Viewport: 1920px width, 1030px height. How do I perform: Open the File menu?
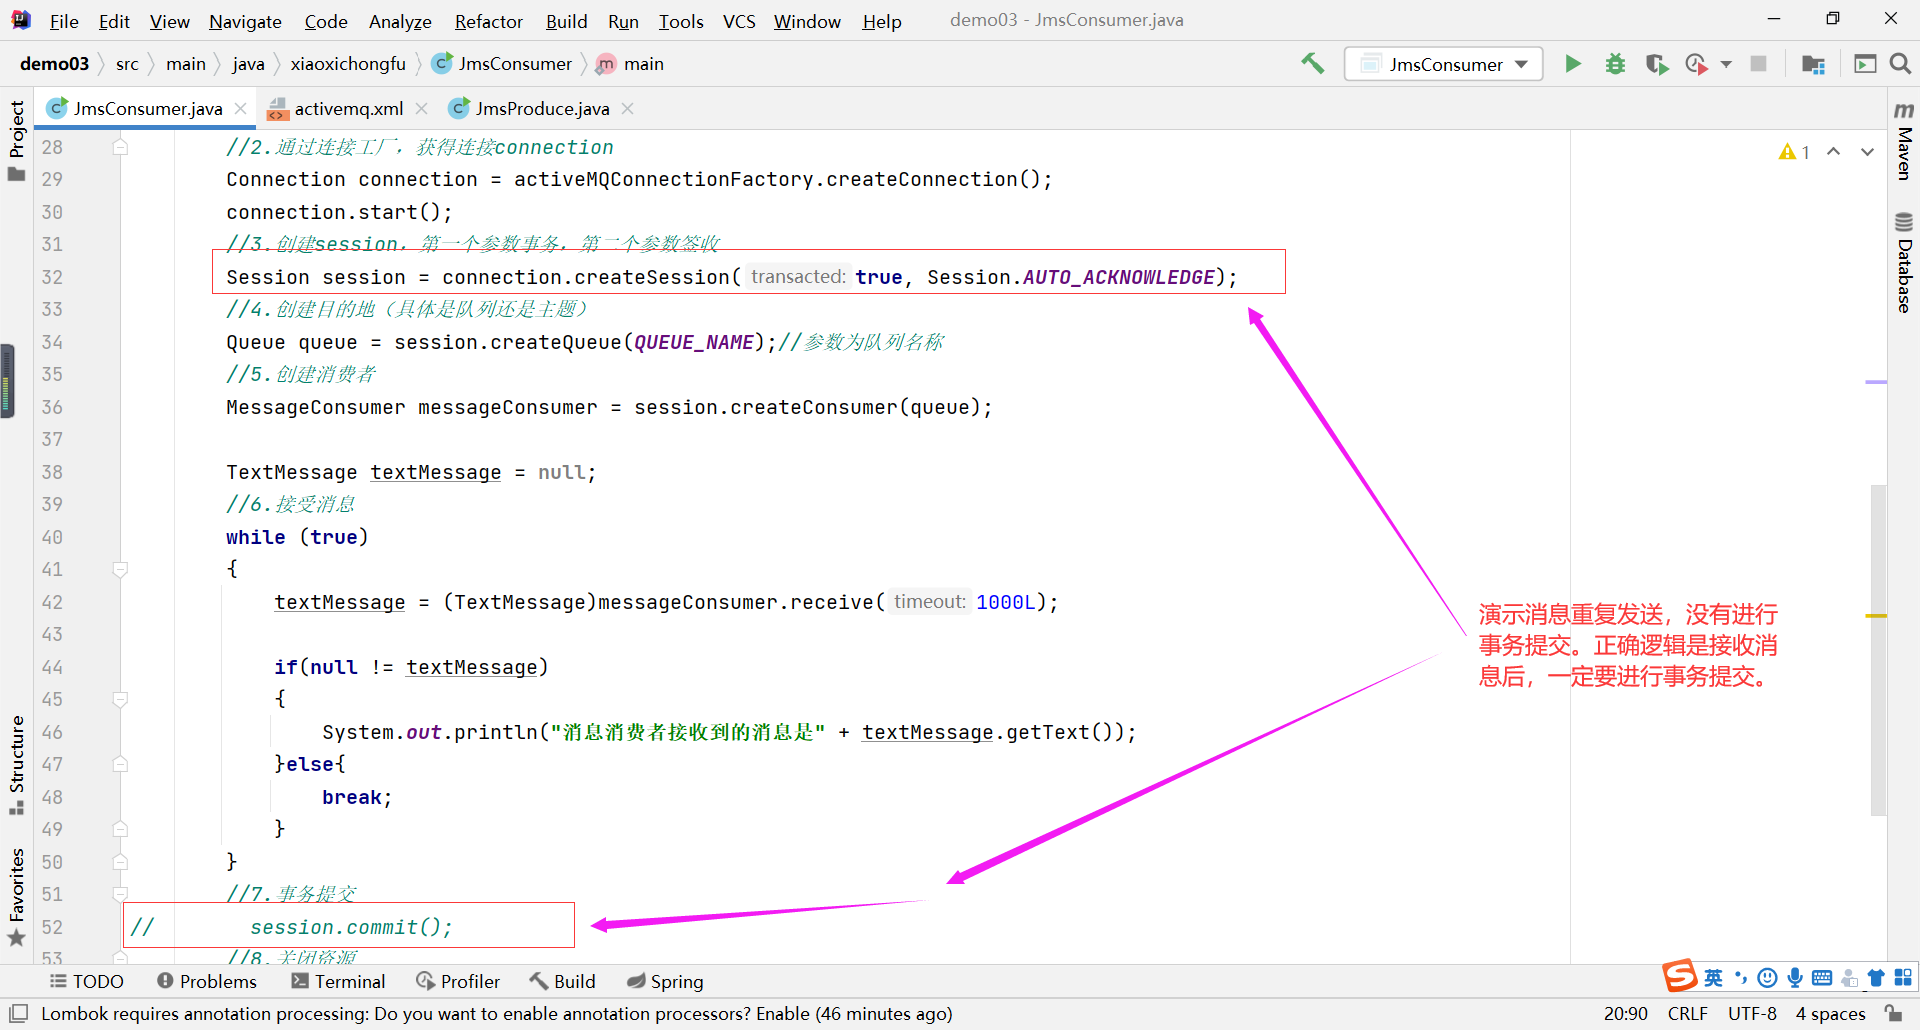pos(64,21)
